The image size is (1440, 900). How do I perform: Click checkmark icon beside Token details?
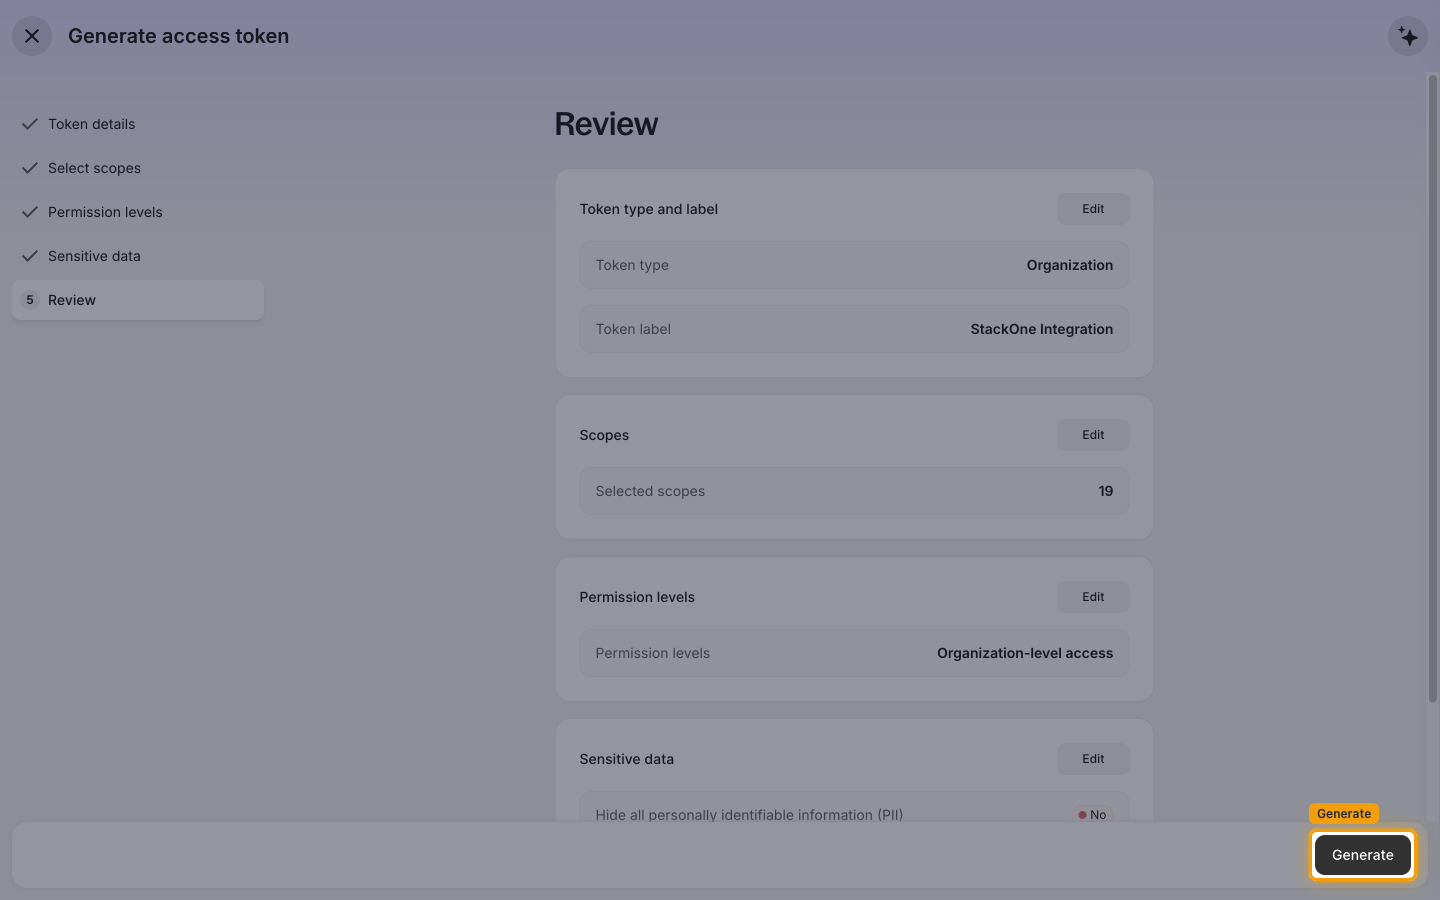tap(30, 124)
